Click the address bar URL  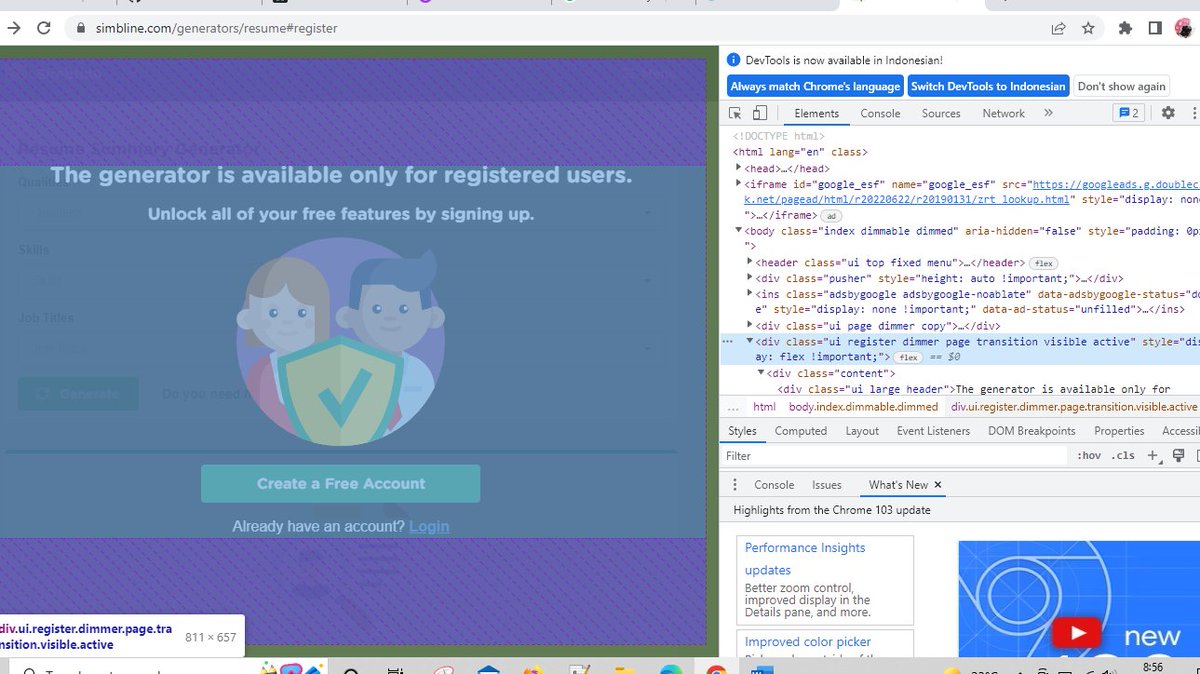[x=216, y=28]
